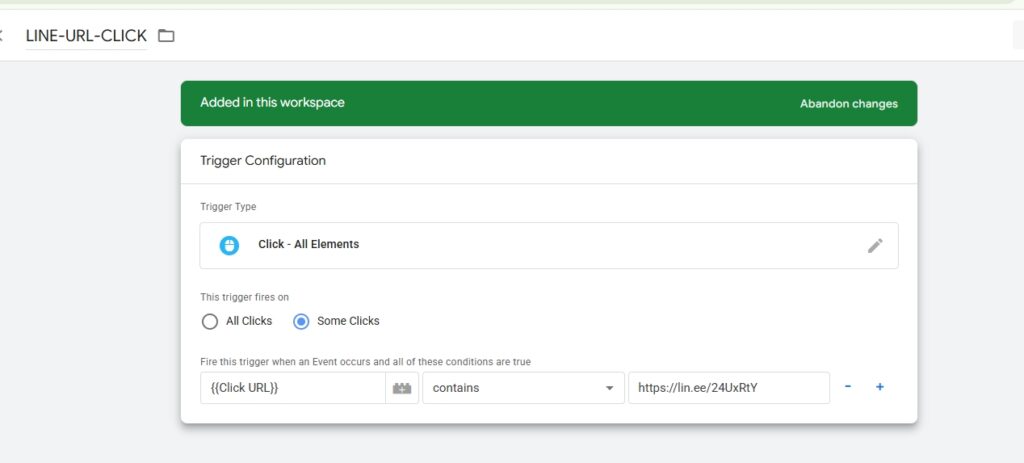The height and width of the screenshot is (463, 1024).
Task: Open the variable picker brick icon
Action: click(x=402, y=388)
